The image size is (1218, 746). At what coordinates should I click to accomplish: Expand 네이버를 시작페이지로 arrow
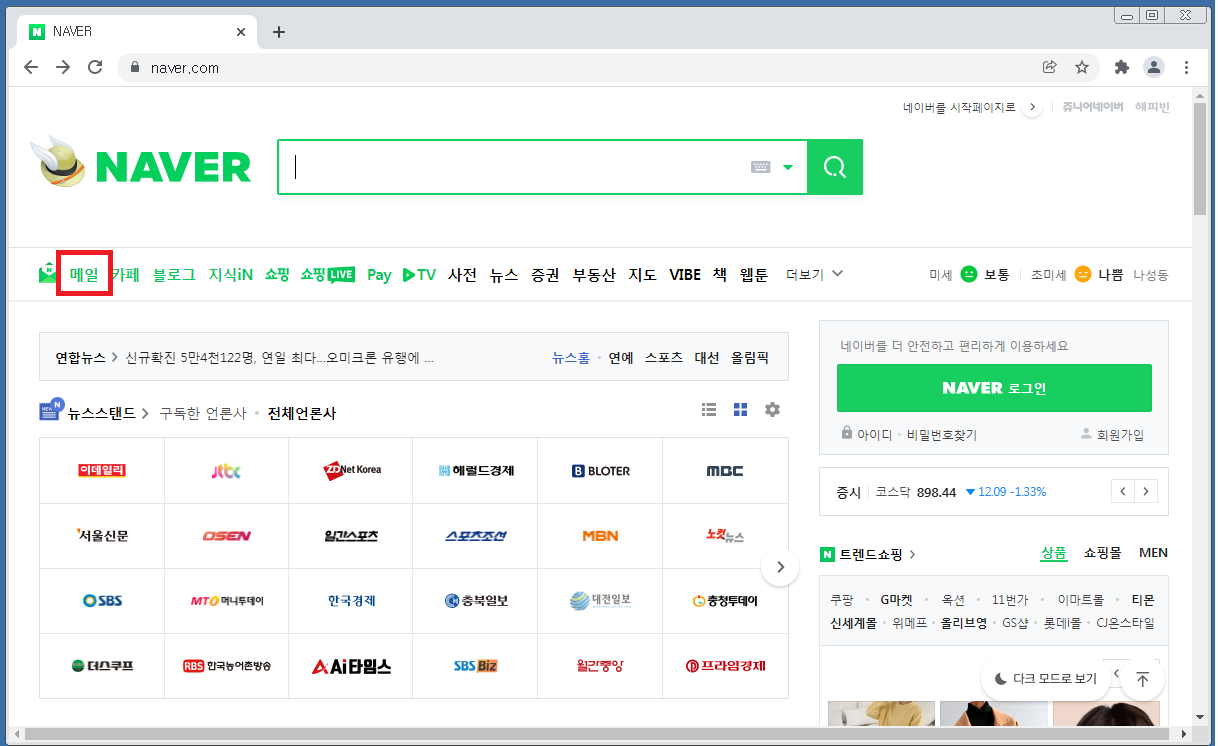point(1033,107)
